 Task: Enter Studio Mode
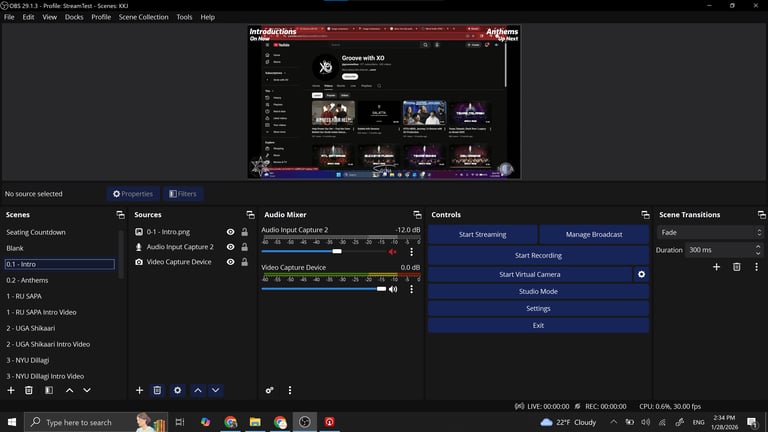click(x=538, y=291)
